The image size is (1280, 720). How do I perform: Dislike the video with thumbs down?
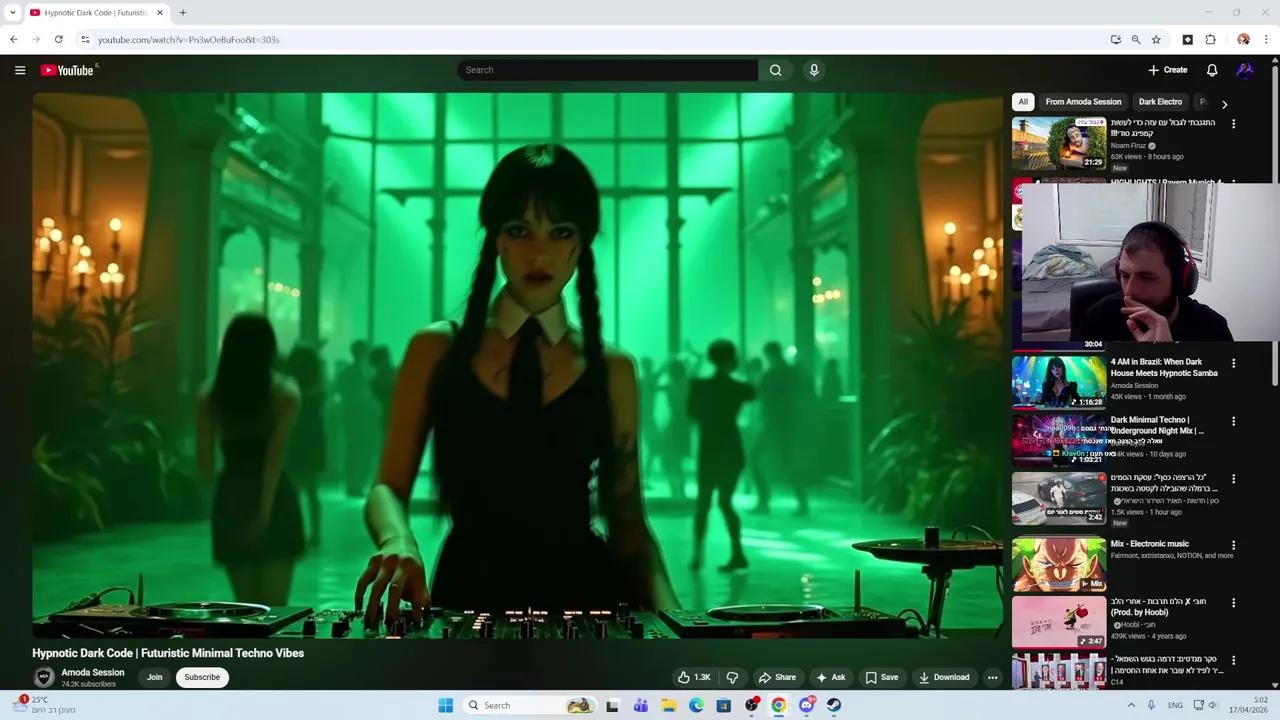pos(732,677)
